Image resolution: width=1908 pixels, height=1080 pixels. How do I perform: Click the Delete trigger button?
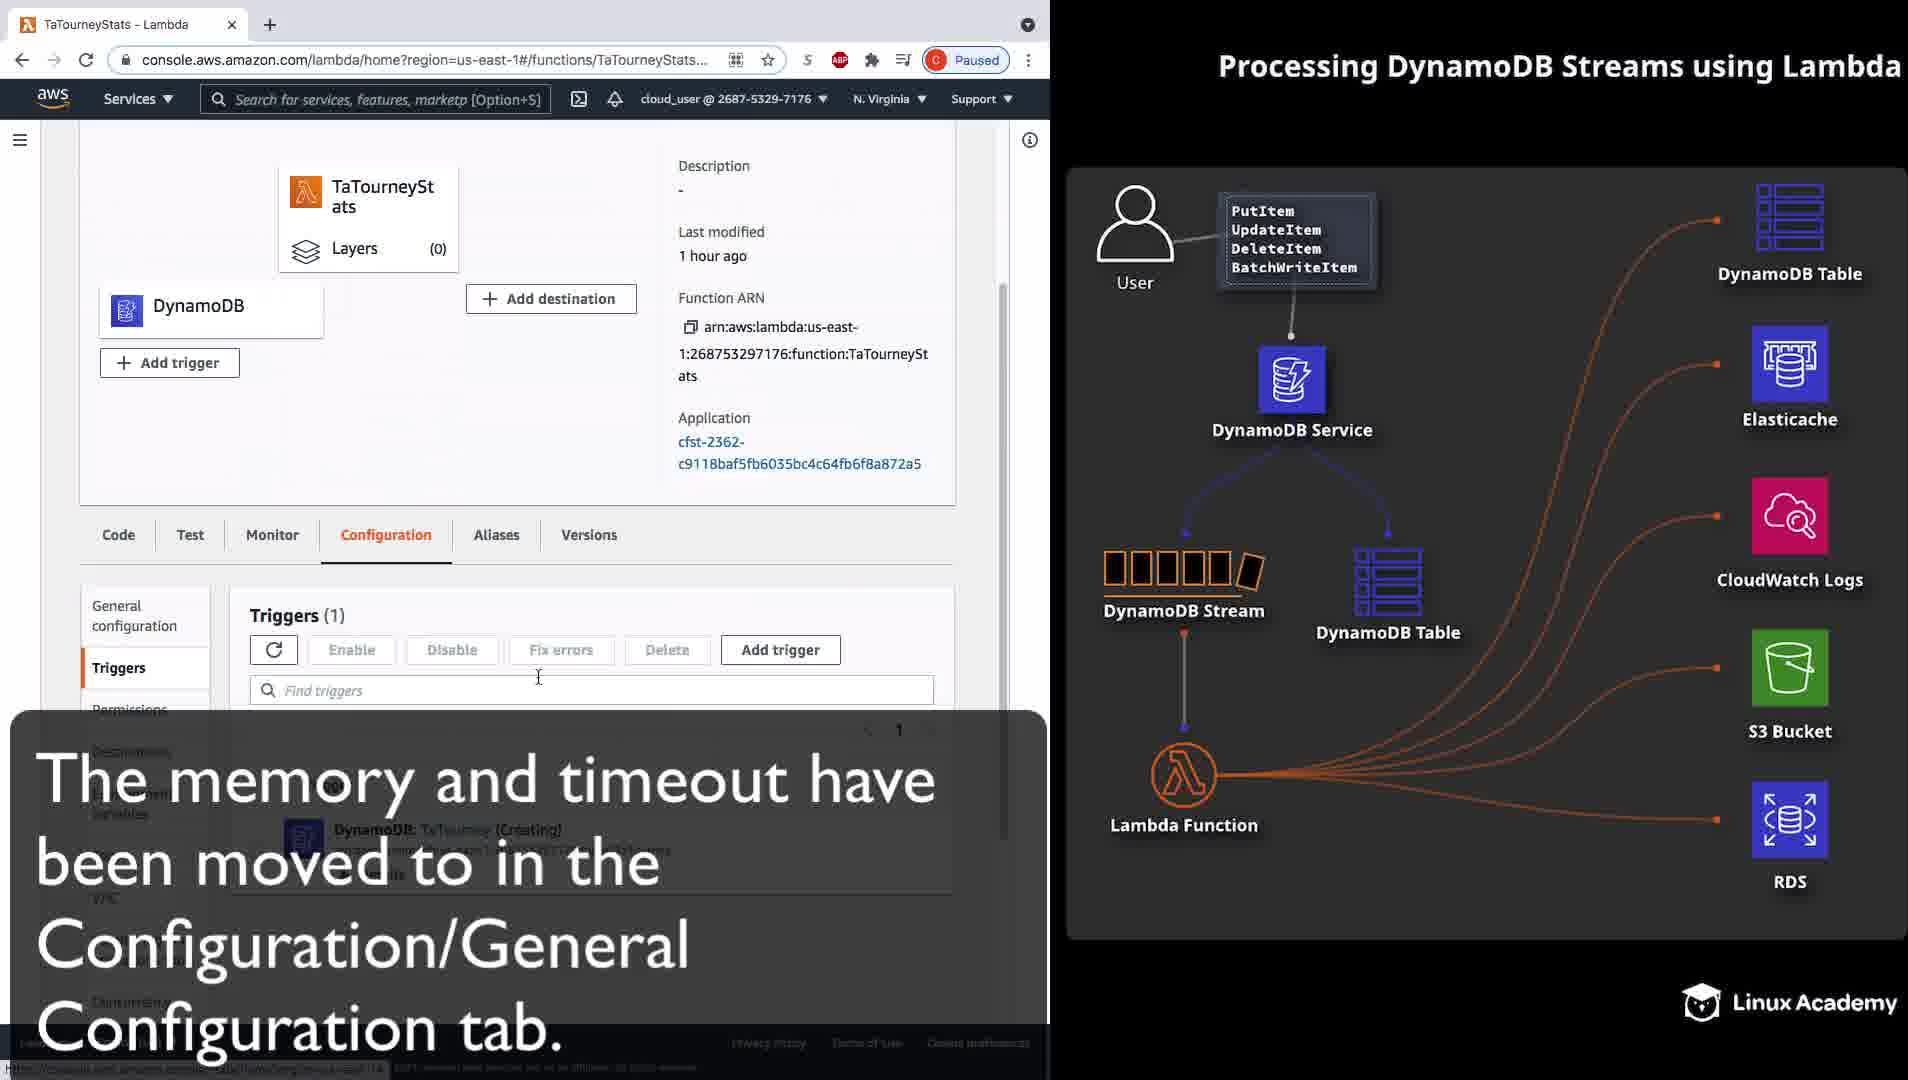click(x=667, y=650)
